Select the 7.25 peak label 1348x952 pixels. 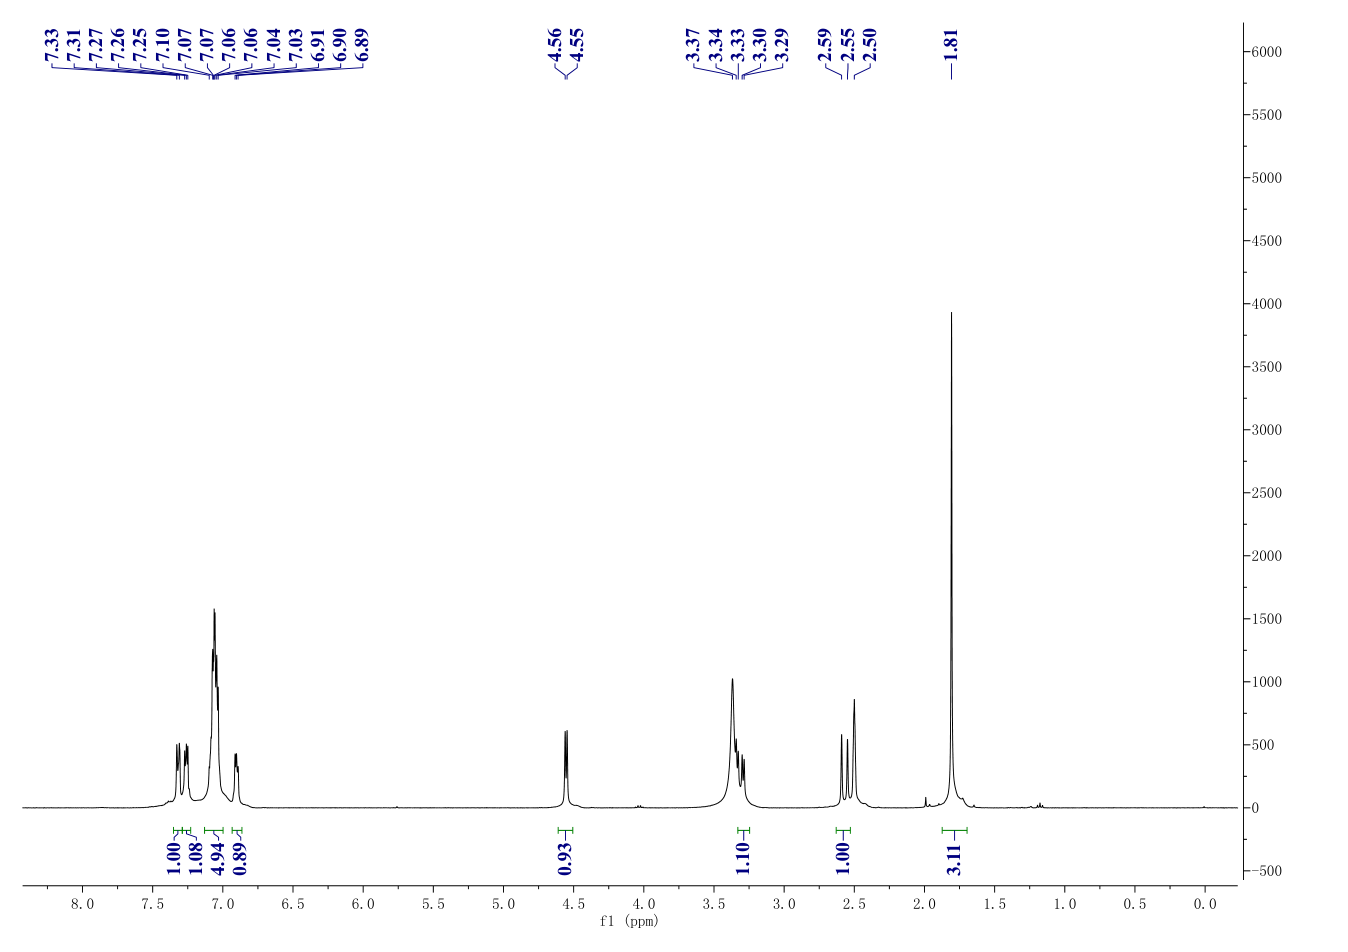[x=140, y=46]
